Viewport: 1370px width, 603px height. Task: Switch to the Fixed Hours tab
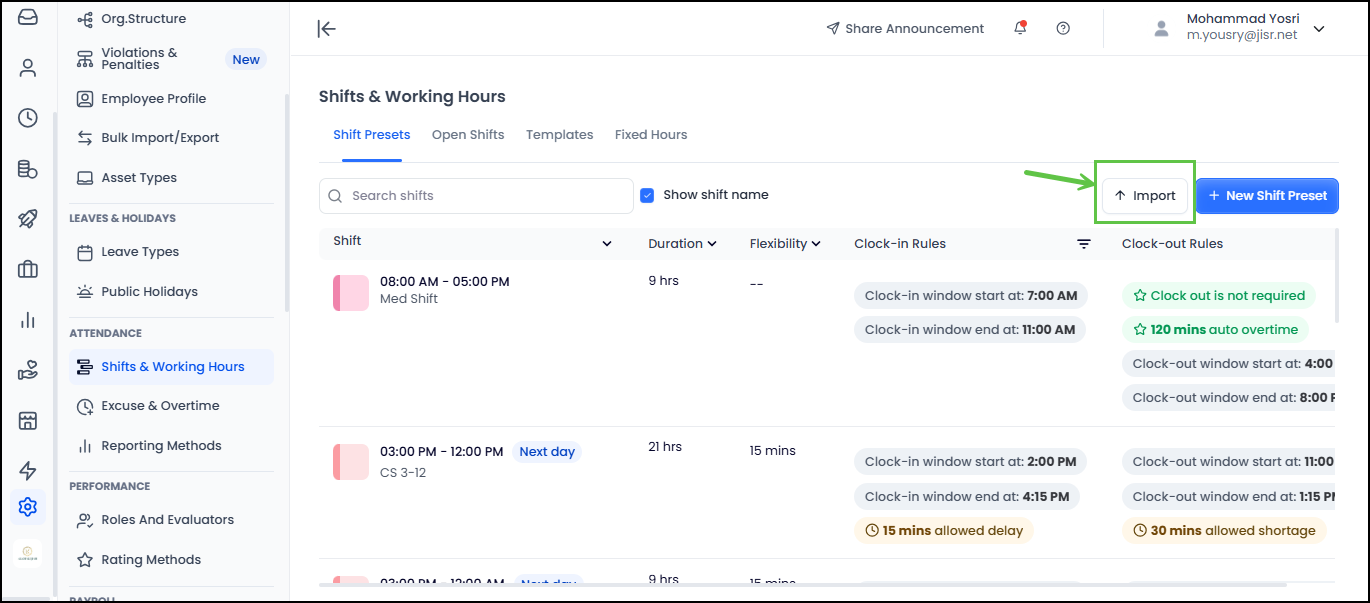651,135
